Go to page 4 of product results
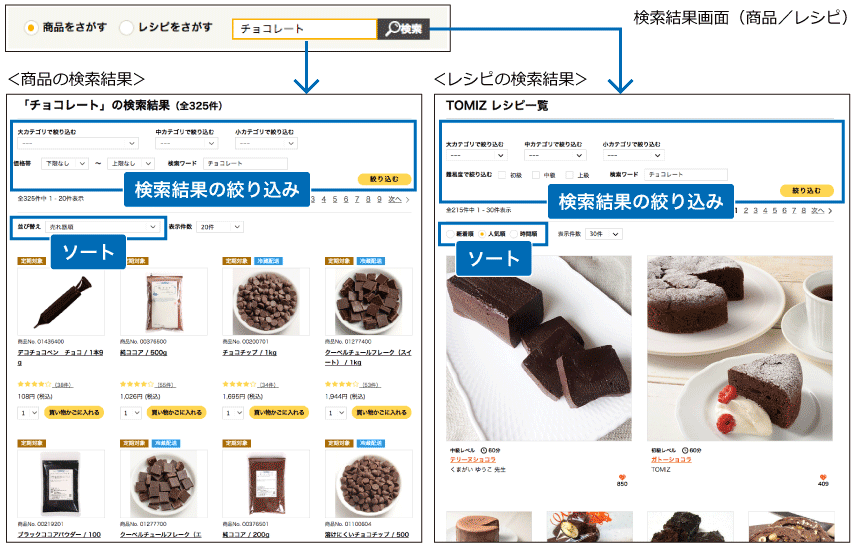Viewport: 855px width, 550px height. [323, 200]
